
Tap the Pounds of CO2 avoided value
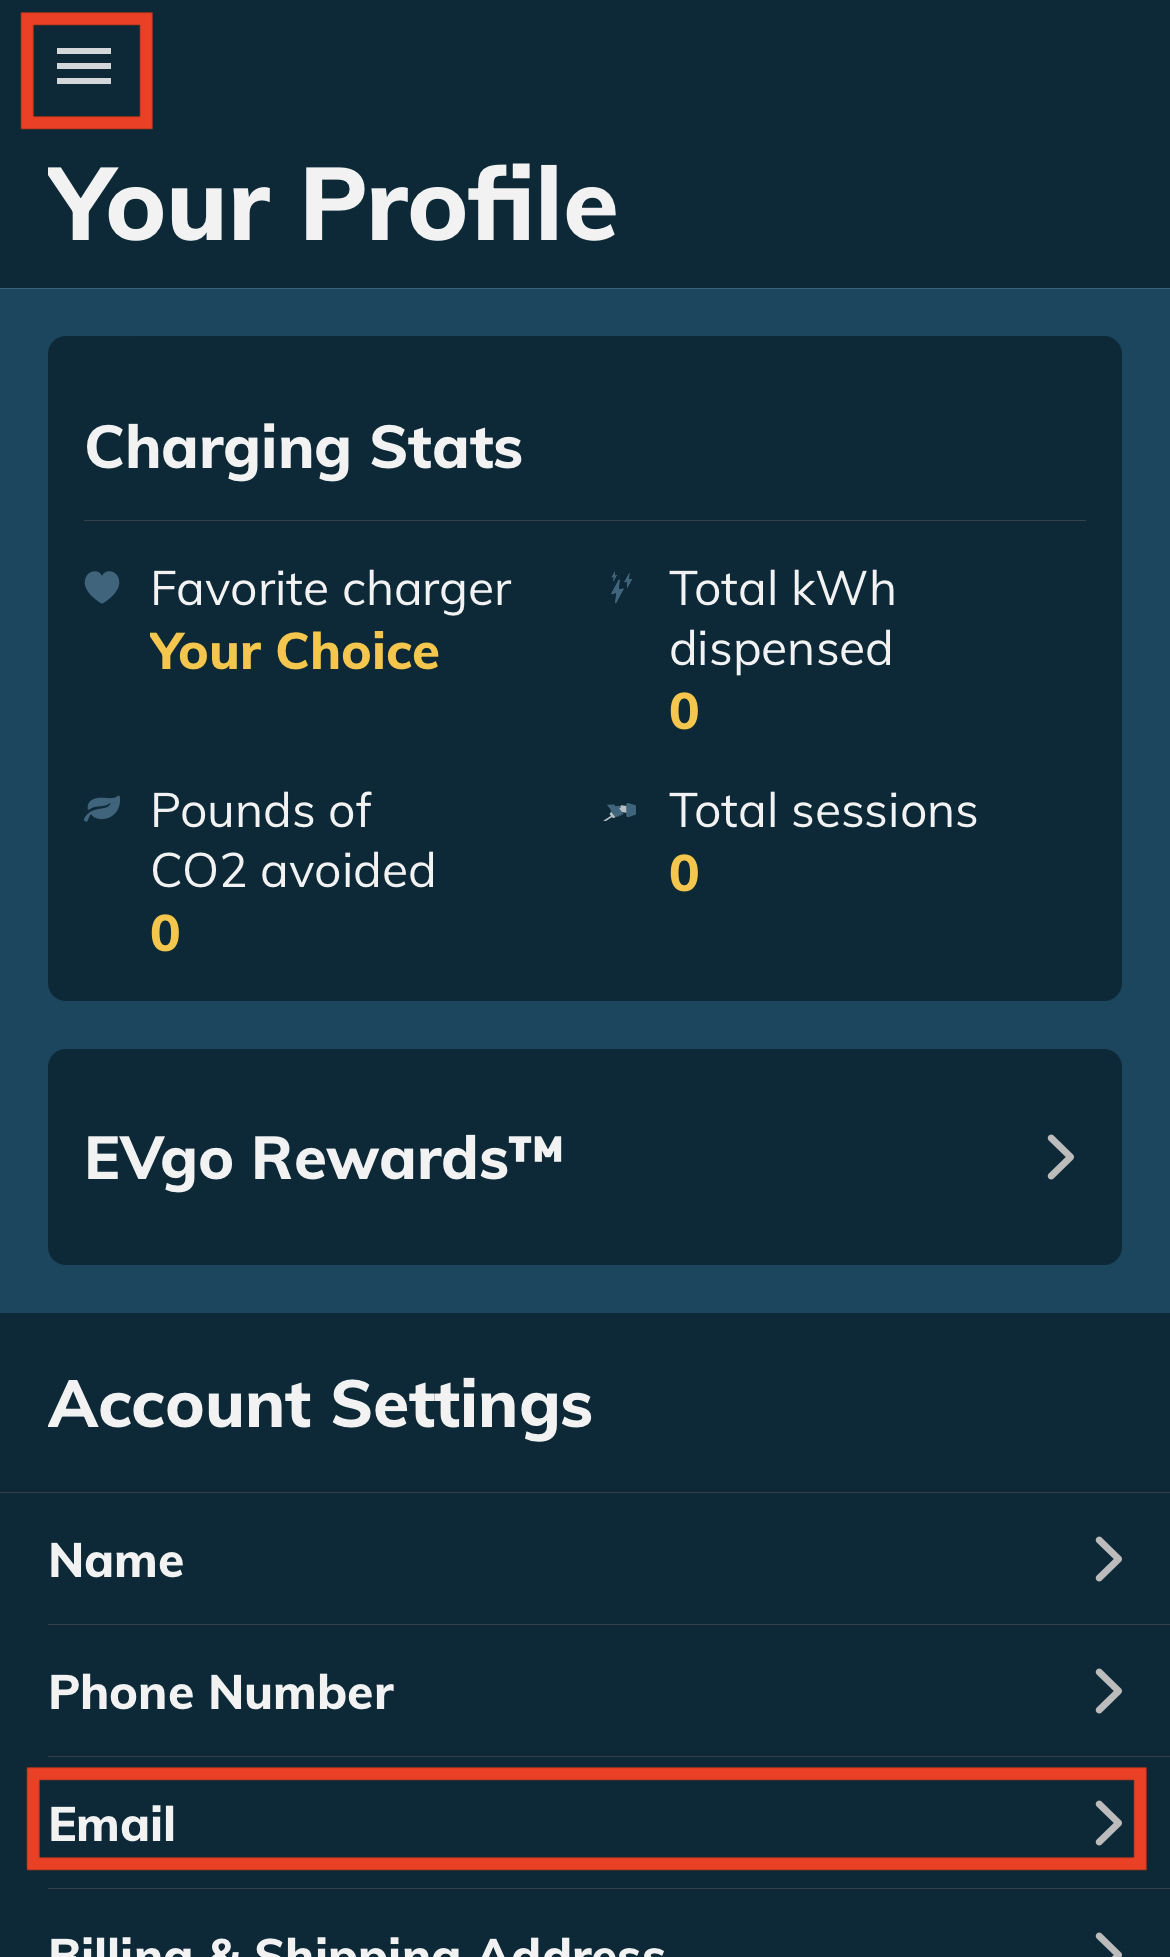(x=165, y=934)
